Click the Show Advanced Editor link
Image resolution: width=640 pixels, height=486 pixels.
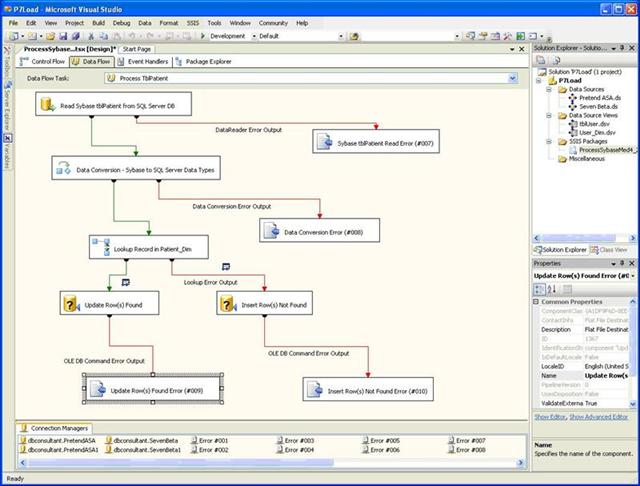click(x=598, y=417)
